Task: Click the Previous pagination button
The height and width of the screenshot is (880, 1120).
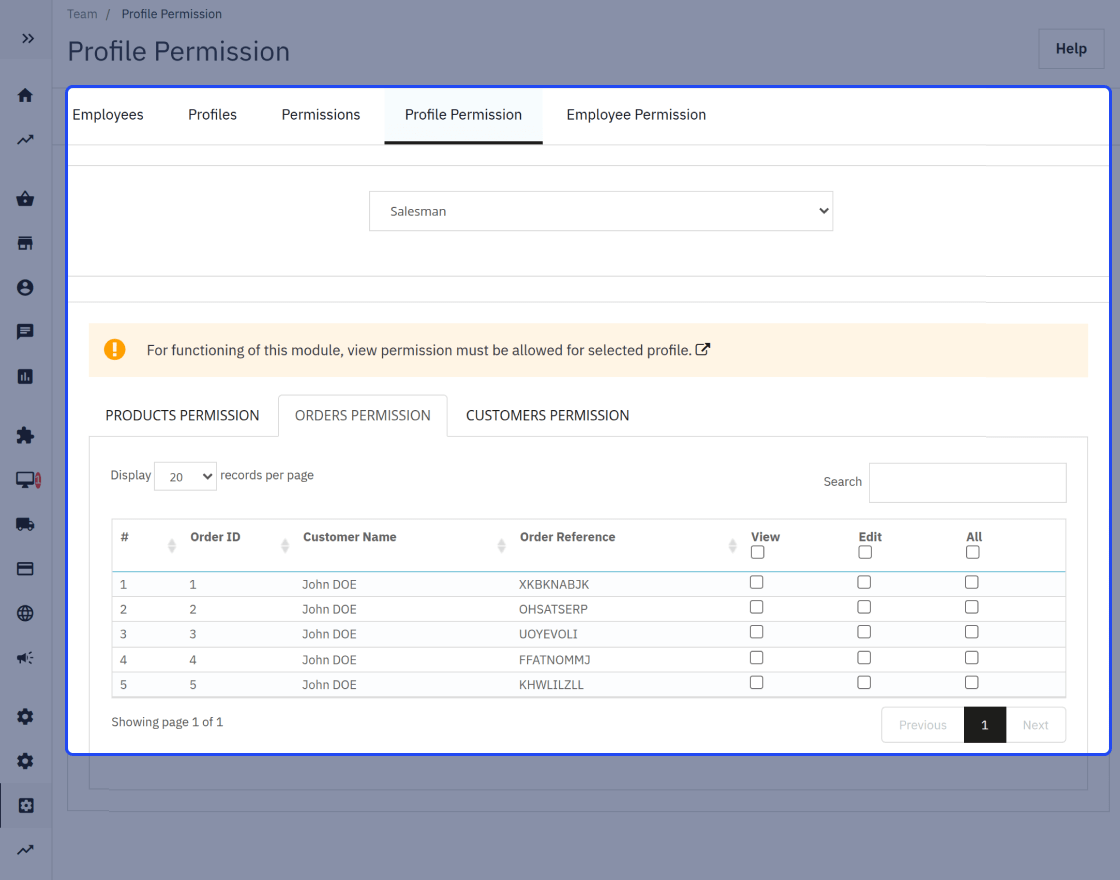Action: [922, 725]
